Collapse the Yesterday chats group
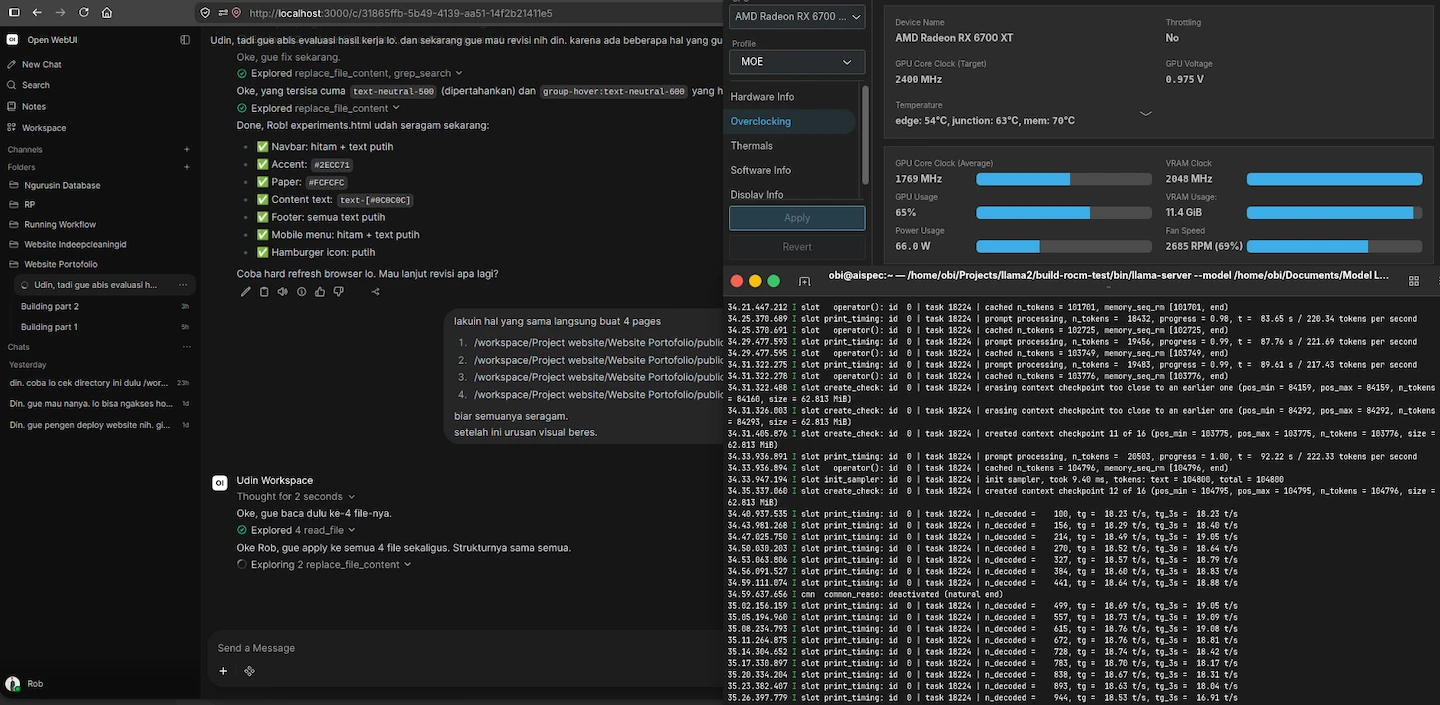Image resolution: width=1440 pixels, height=705 pixels. (x=28, y=365)
